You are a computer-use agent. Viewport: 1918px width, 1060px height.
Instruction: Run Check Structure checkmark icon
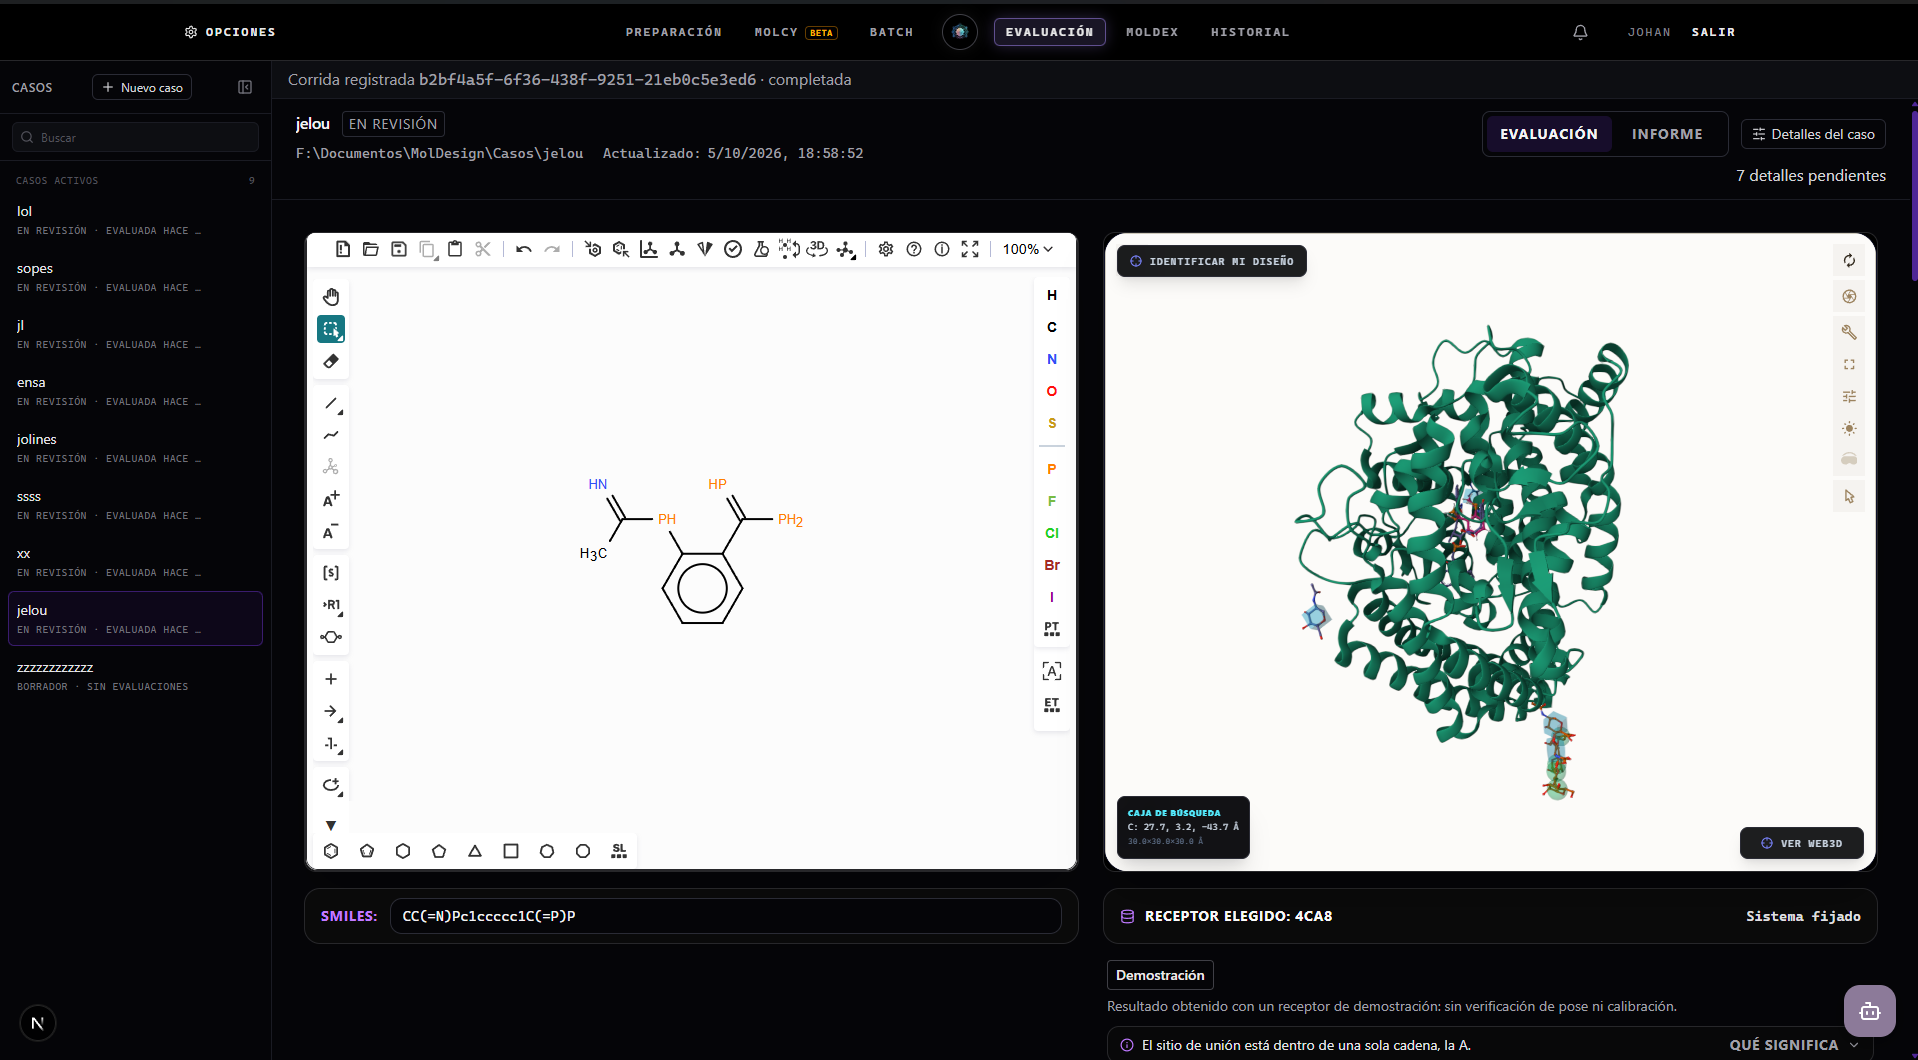coord(733,249)
